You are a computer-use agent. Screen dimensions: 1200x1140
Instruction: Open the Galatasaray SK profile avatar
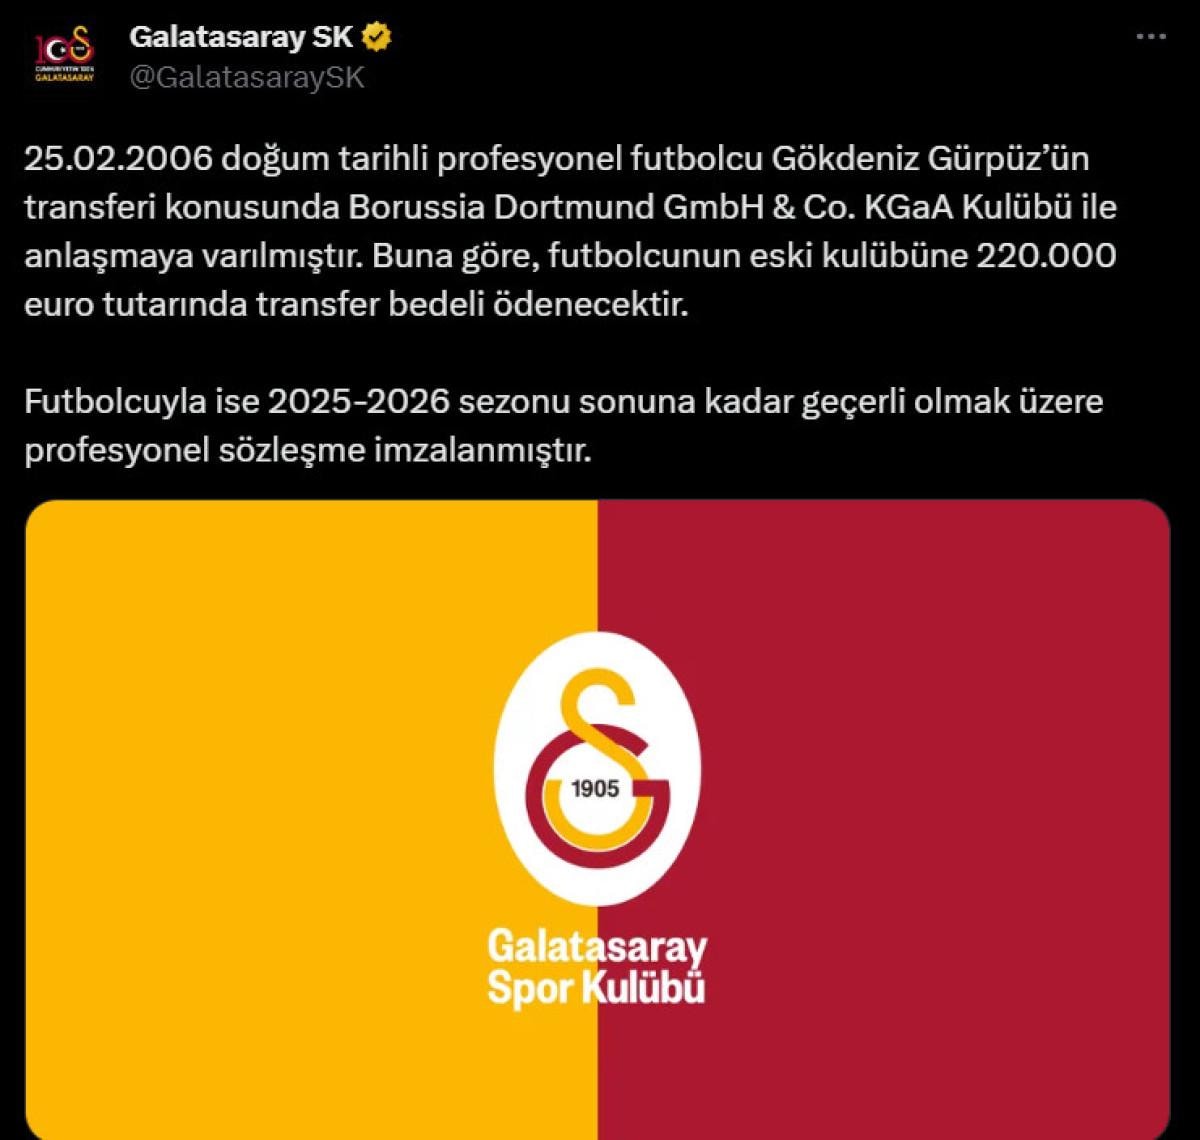64,57
